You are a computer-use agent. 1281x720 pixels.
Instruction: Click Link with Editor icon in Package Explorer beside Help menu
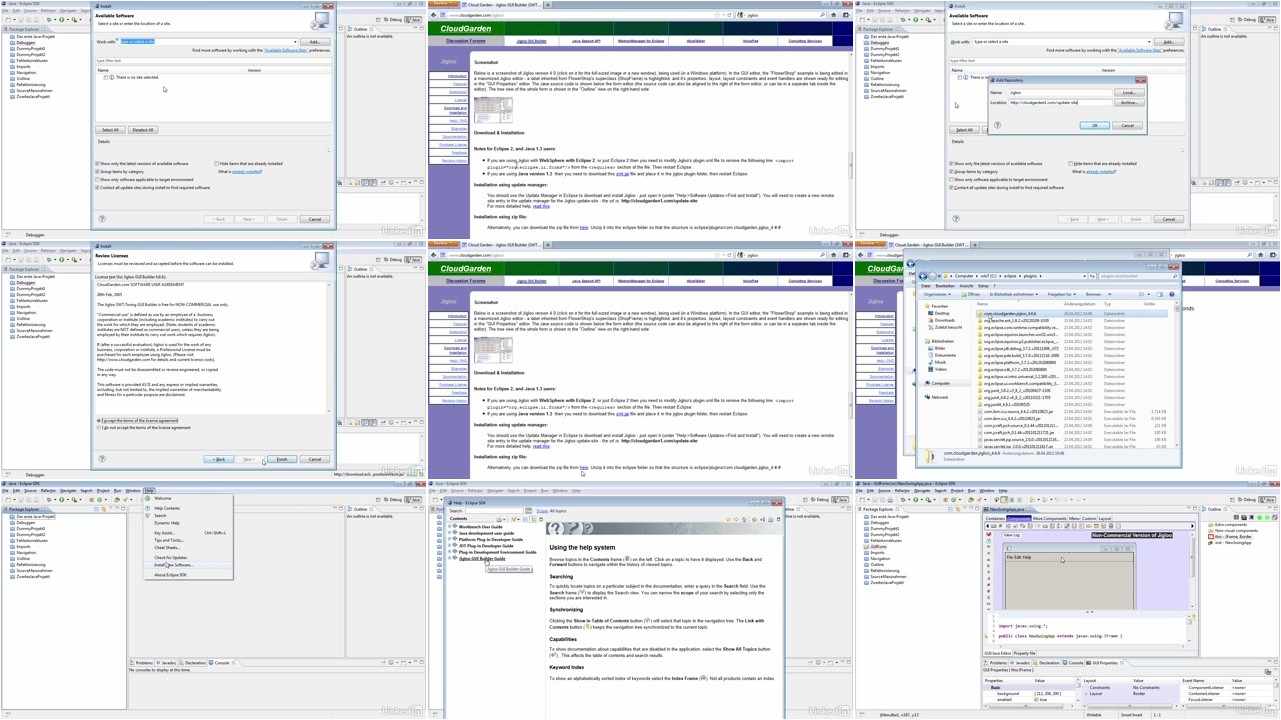(x=103, y=509)
